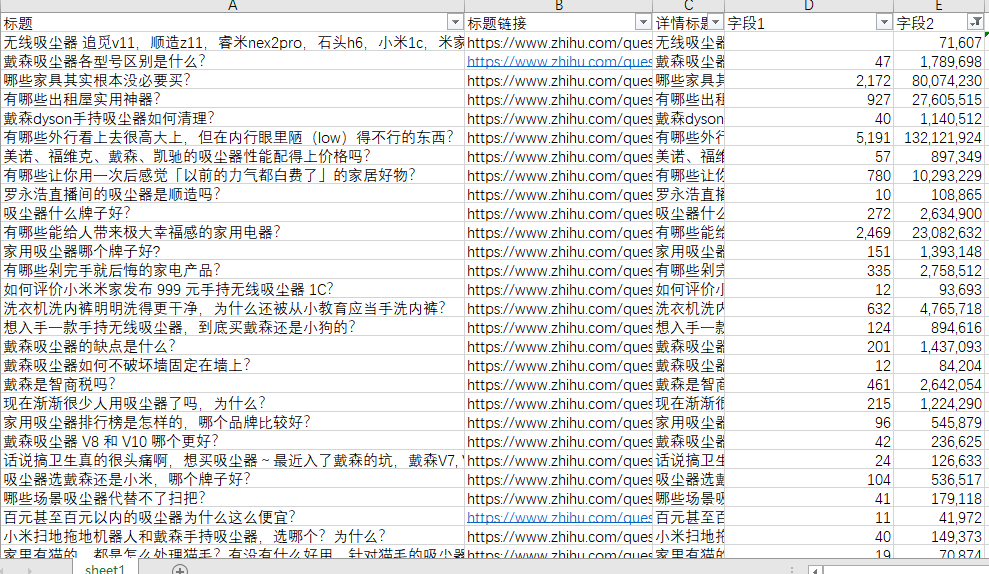
Task: Select title cell 罗永浩直播间的吸尘器是顺造吗?
Action: pos(232,194)
